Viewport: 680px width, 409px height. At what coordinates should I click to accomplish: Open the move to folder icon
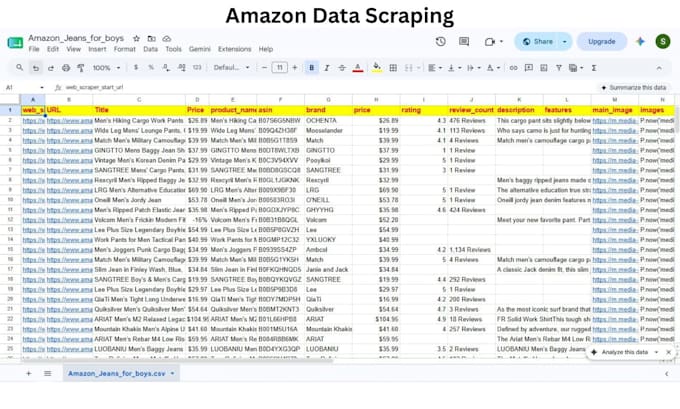[x=151, y=39]
